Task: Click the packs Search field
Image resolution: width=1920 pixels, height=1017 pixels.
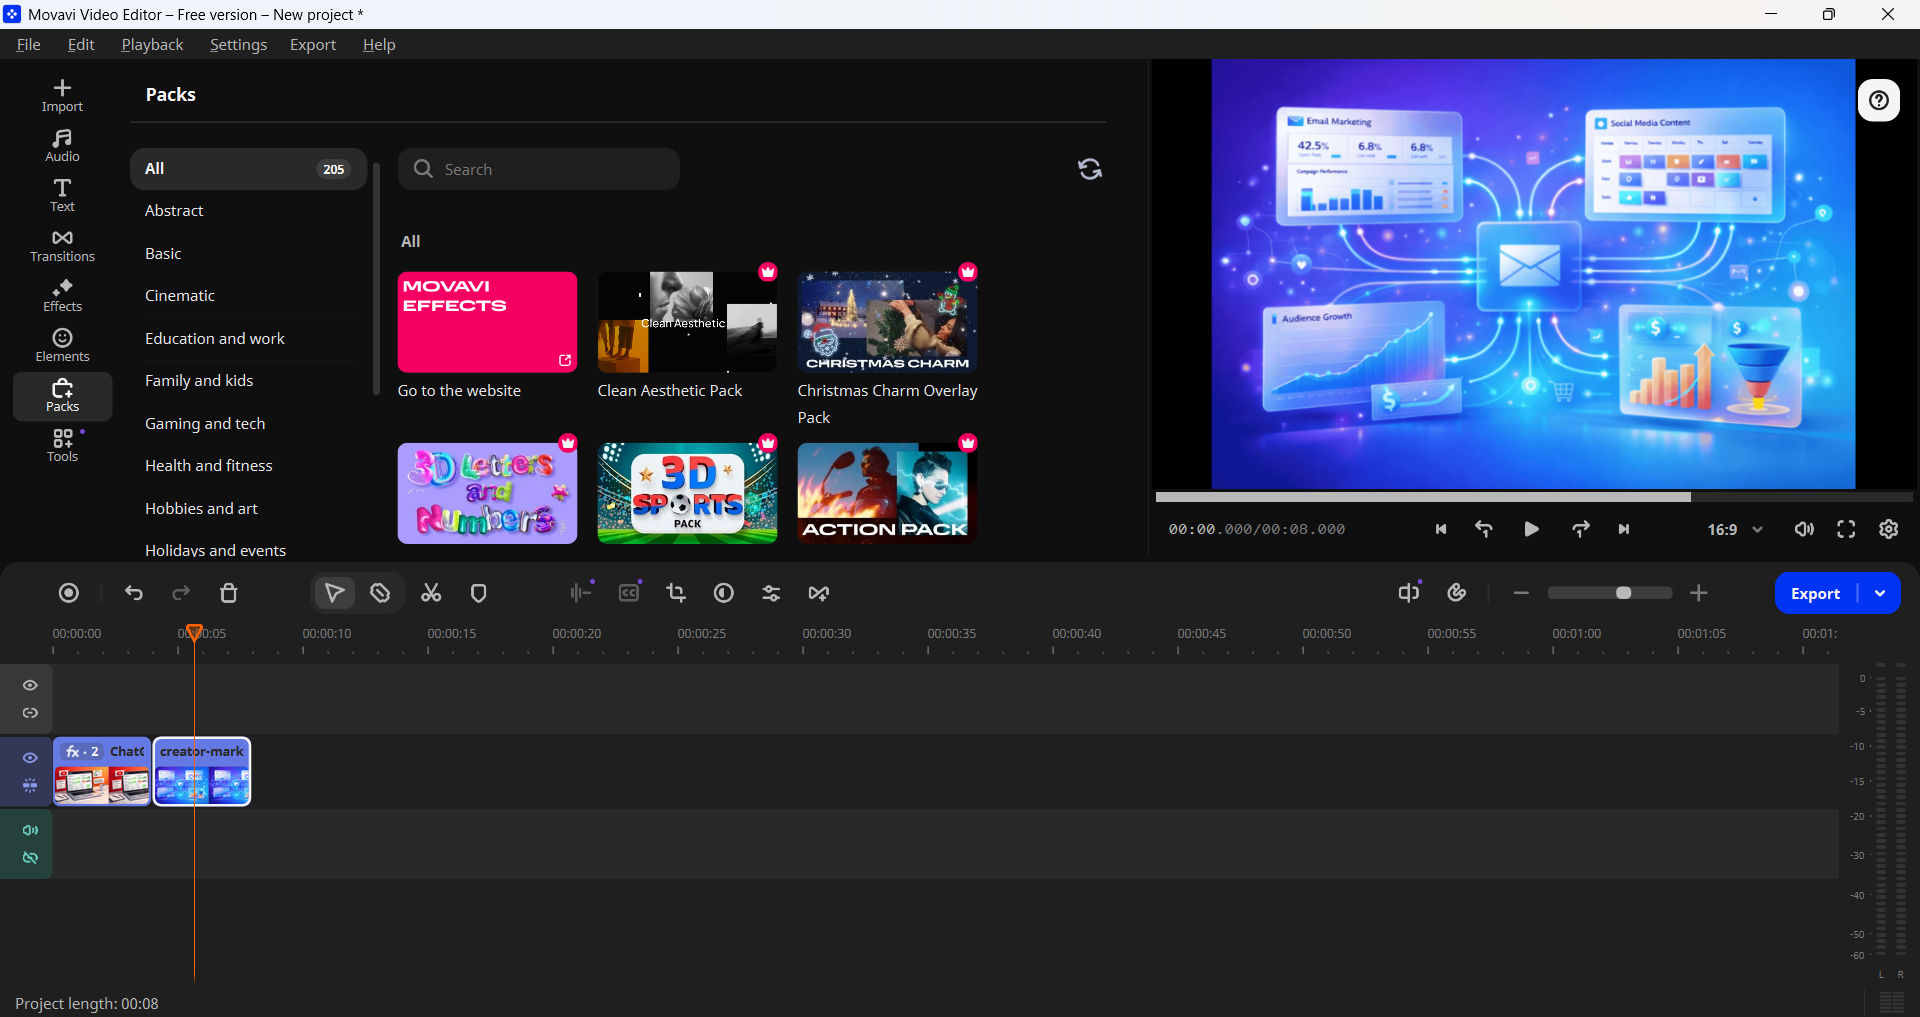Action: (x=539, y=169)
